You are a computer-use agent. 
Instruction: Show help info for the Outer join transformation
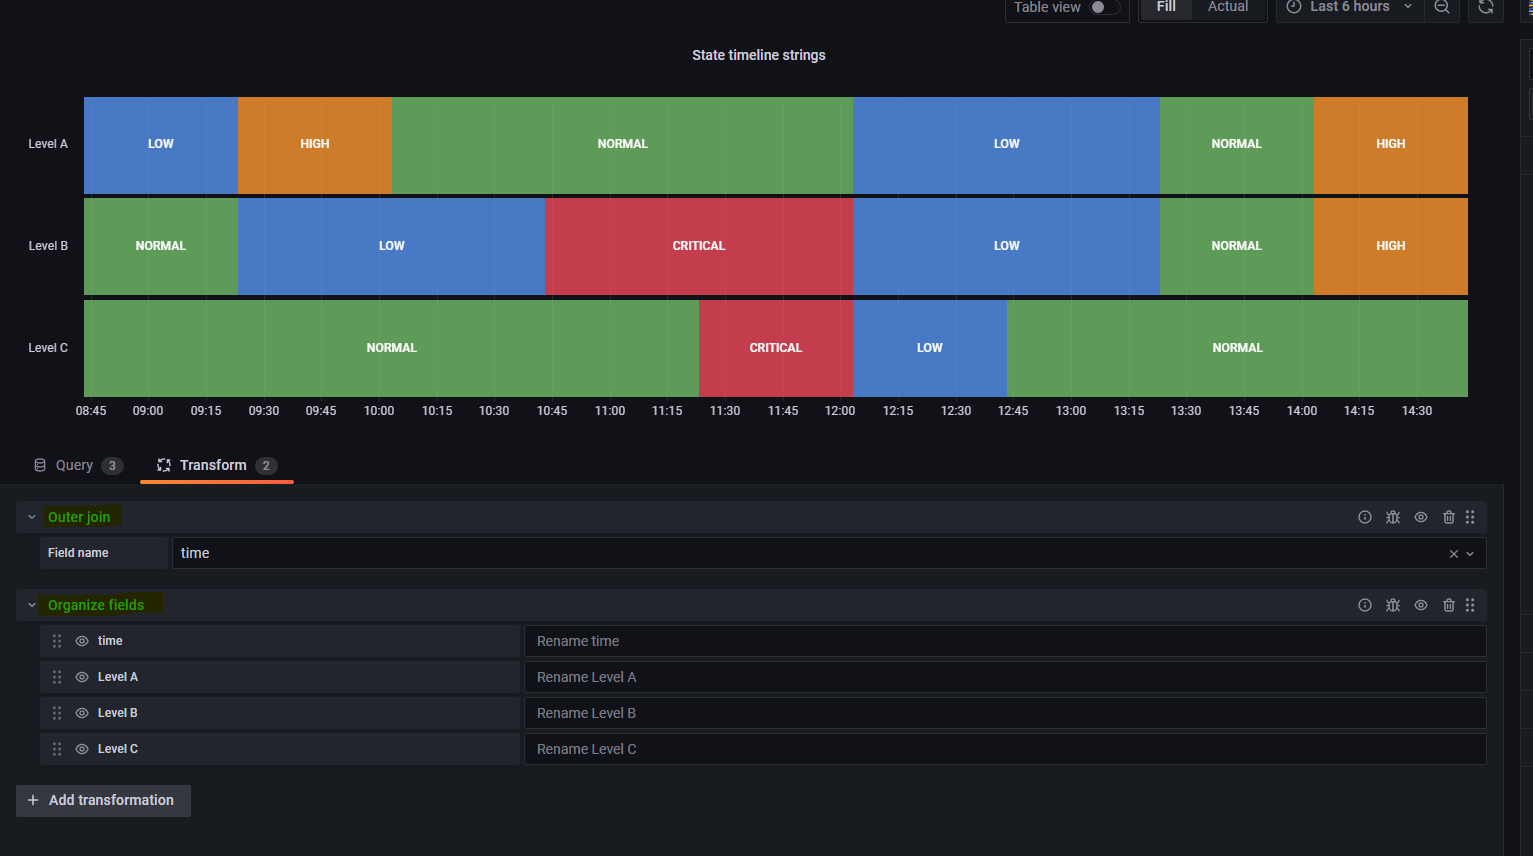pyautogui.click(x=1365, y=517)
